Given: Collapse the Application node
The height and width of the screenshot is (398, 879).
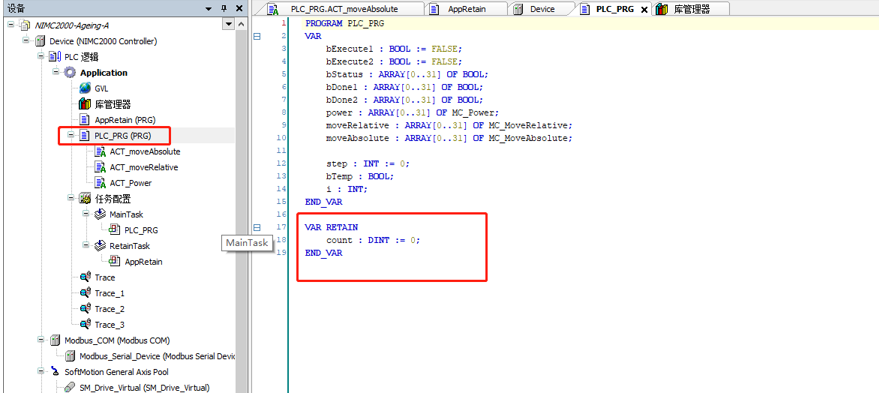Looking at the screenshot, I should tap(56, 72).
